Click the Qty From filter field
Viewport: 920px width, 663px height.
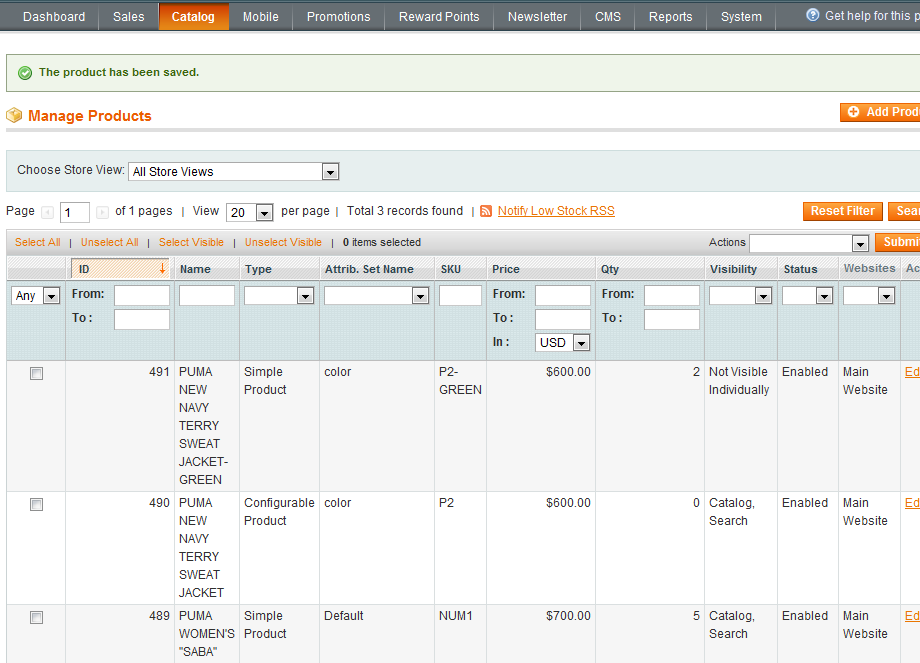click(x=672, y=295)
